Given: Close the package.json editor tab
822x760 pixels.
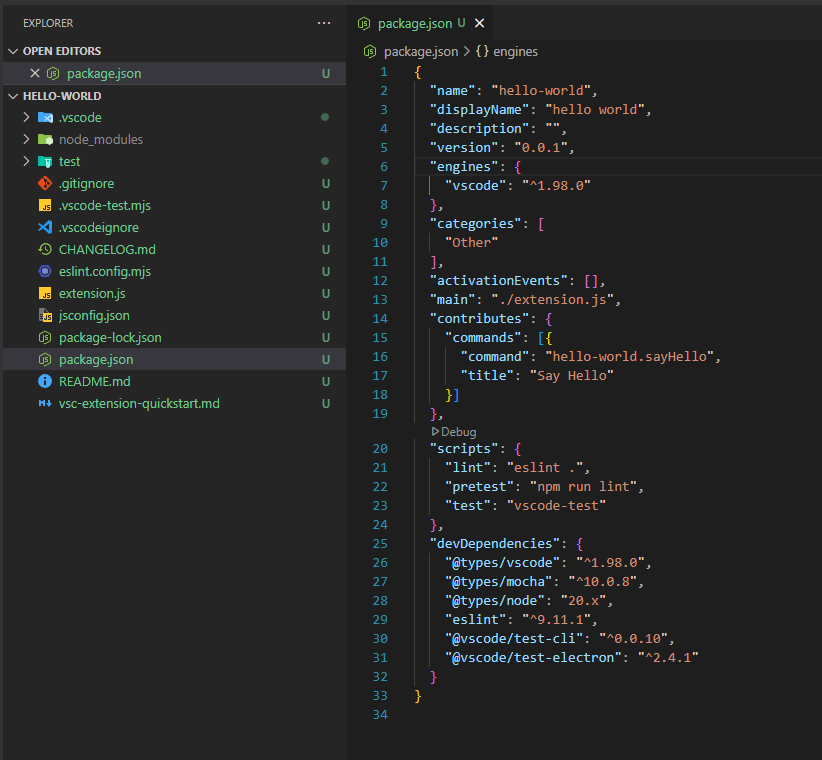Looking at the screenshot, I should [479, 23].
